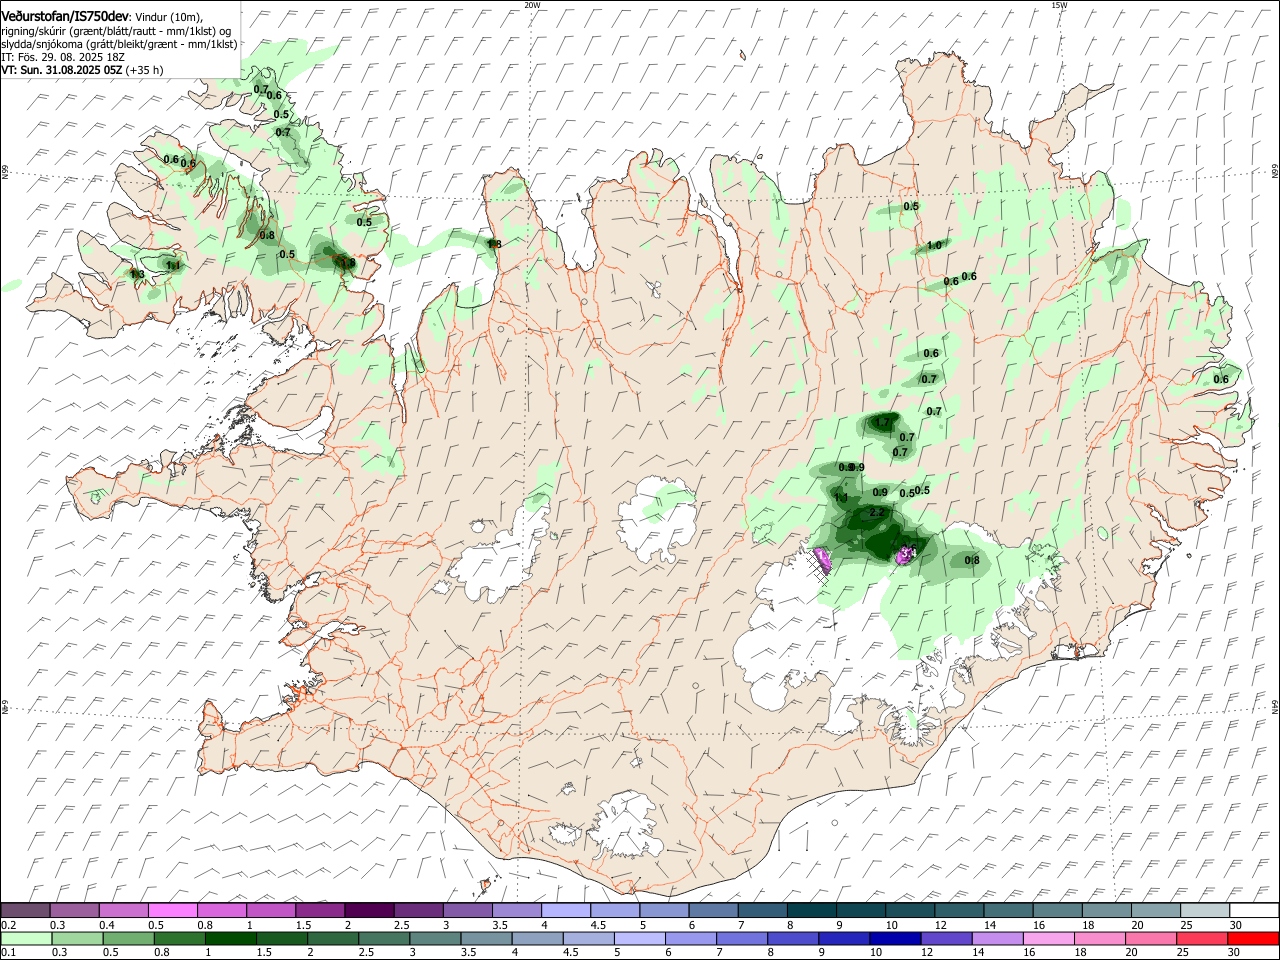Click the '0.2' label in the top legend row
Screen dimensions: 1280x960
9,925
